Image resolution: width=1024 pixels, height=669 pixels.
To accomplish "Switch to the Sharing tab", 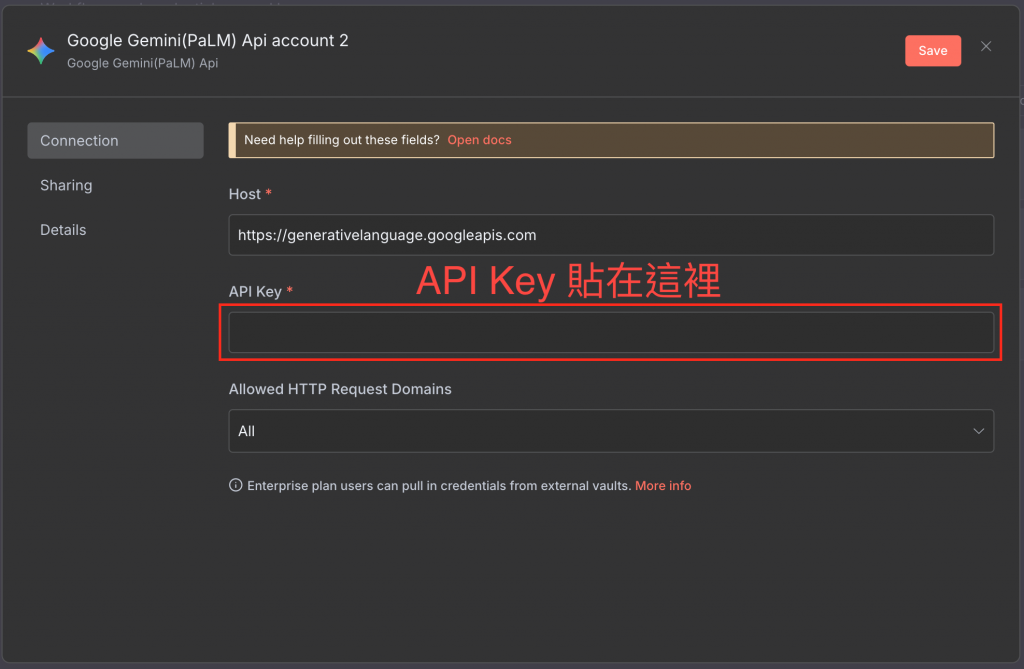I will (66, 186).
